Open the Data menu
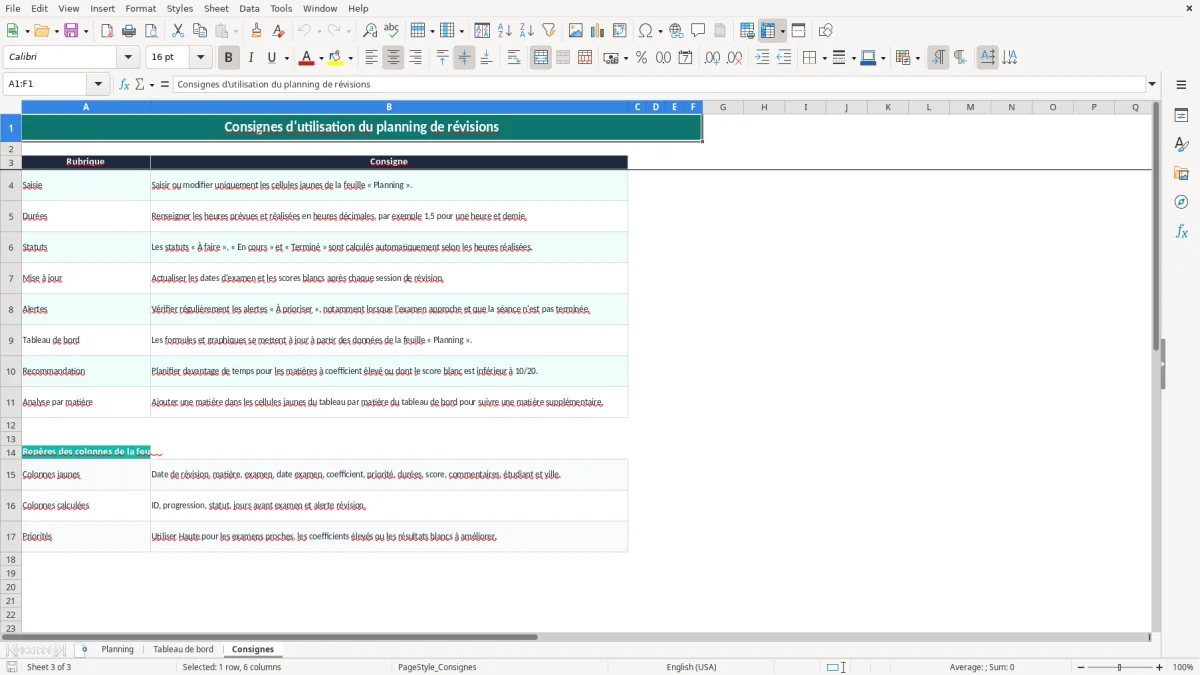1200x675 pixels. [x=249, y=8]
